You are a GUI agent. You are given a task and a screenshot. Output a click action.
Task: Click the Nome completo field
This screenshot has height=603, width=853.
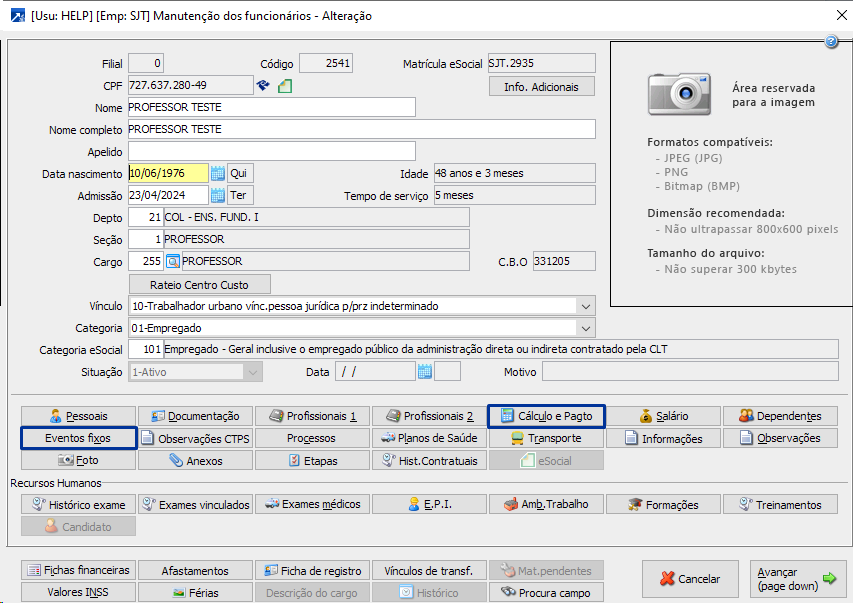click(x=362, y=130)
